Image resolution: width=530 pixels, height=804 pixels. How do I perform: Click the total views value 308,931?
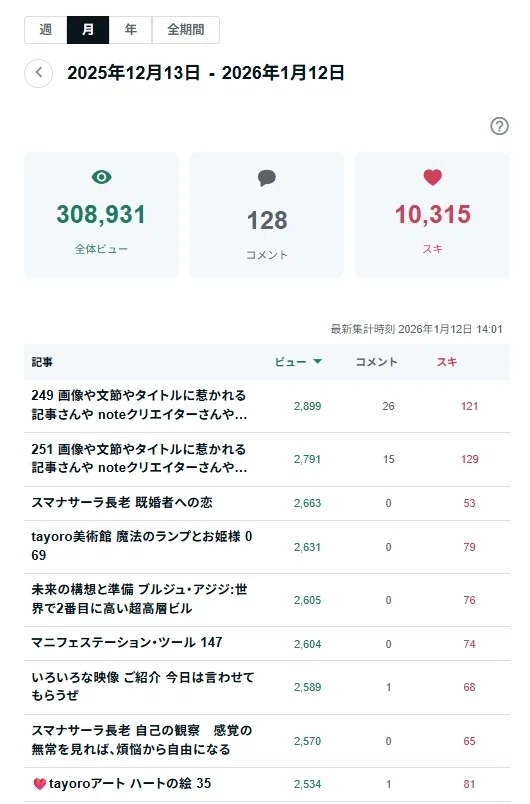(x=101, y=214)
